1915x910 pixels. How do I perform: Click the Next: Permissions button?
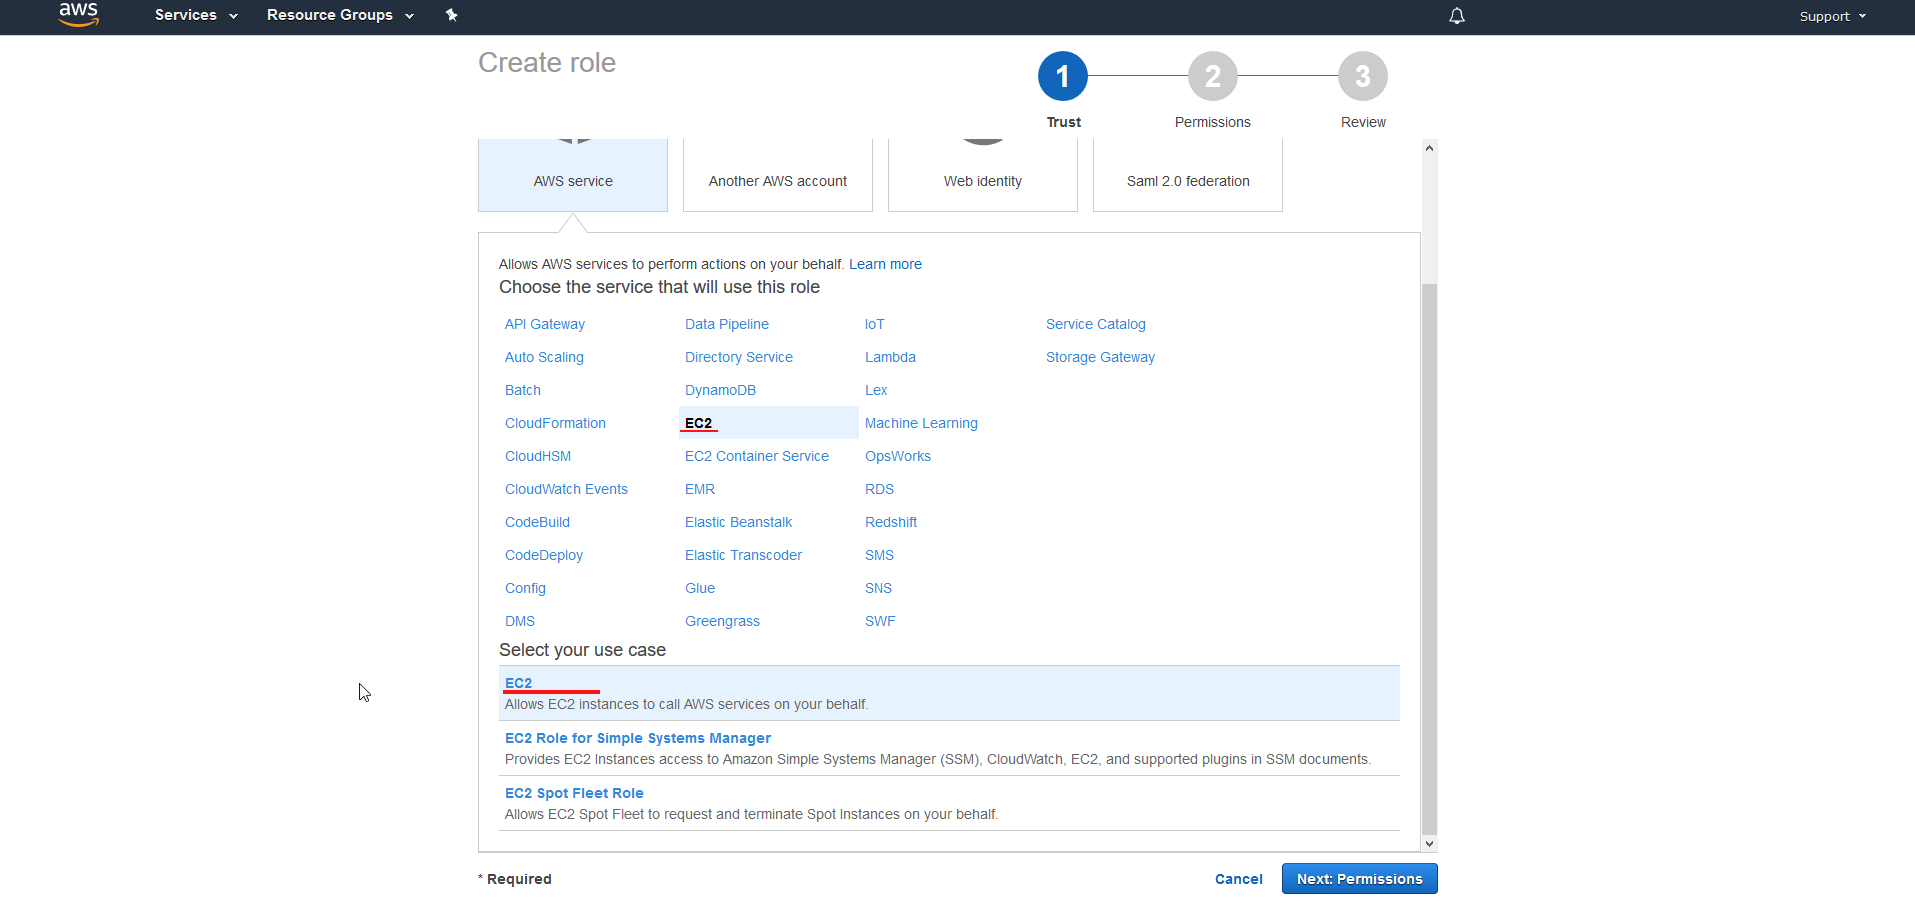[1359, 879]
